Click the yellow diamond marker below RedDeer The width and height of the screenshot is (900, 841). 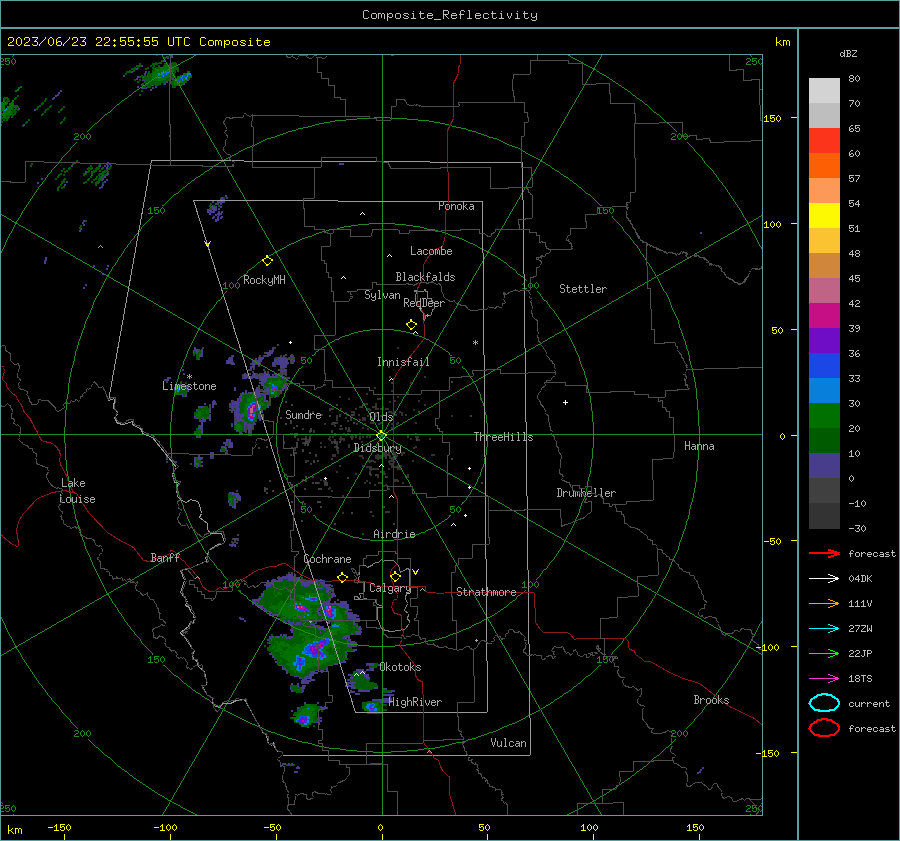coord(411,325)
